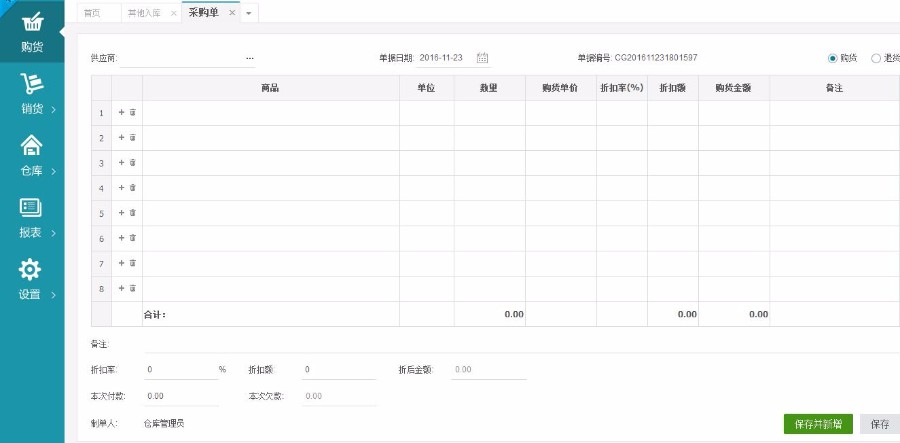The width and height of the screenshot is (900, 443).
Task: Click the 数量 cell in row 2
Action: (490, 138)
